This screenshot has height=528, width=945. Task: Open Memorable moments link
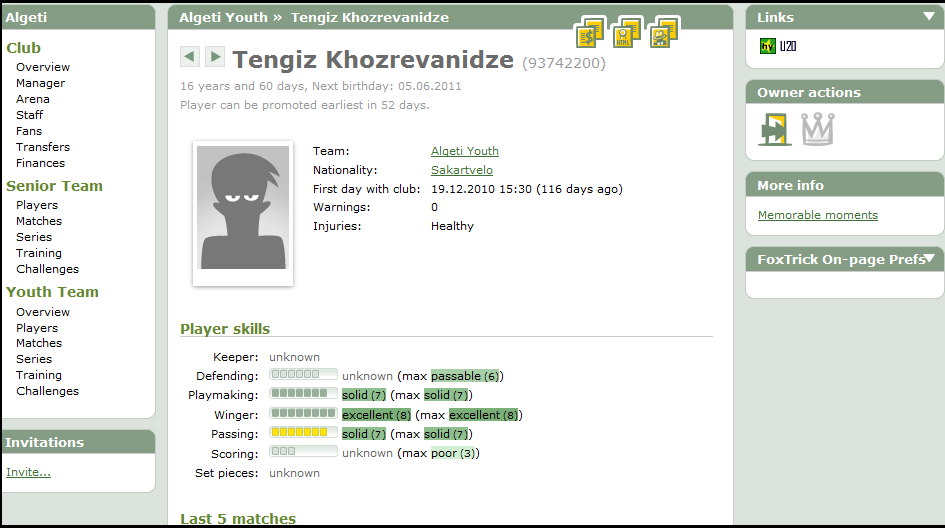[818, 215]
